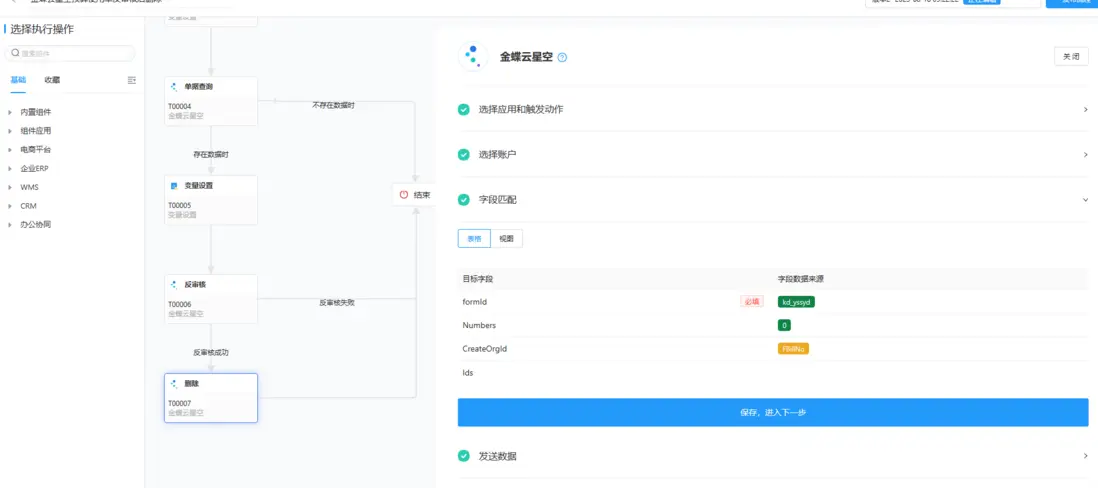Viewport: 1098px width, 488px height.
Task: Click the red power icon on 结束 node
Action: pos(403,195)
